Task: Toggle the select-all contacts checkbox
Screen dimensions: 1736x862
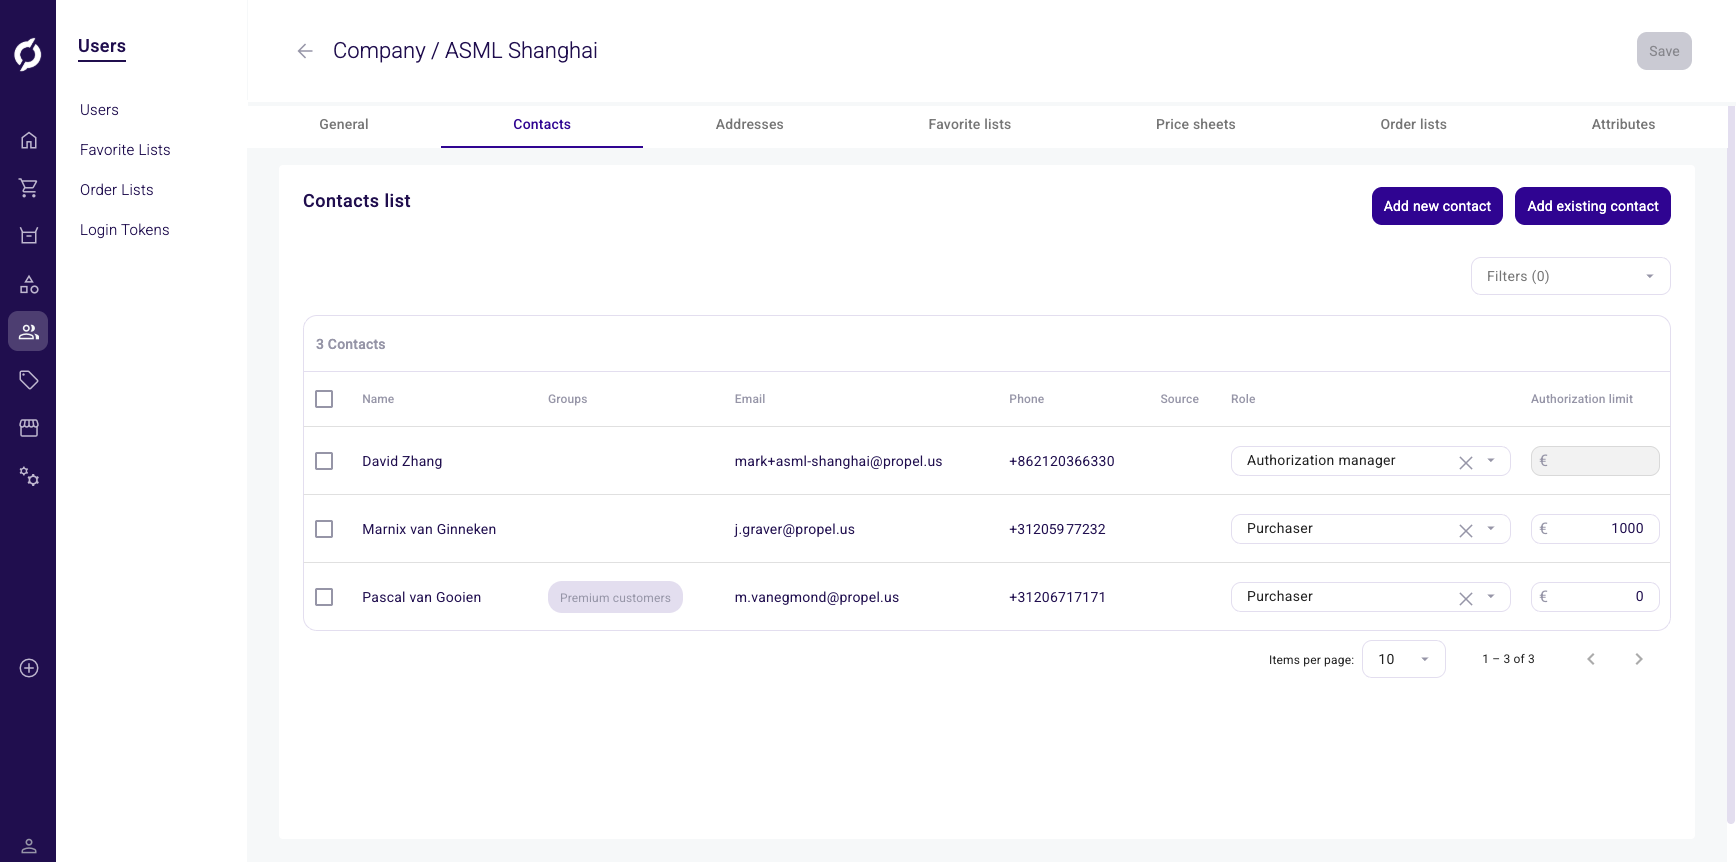Action: (324, 399)
